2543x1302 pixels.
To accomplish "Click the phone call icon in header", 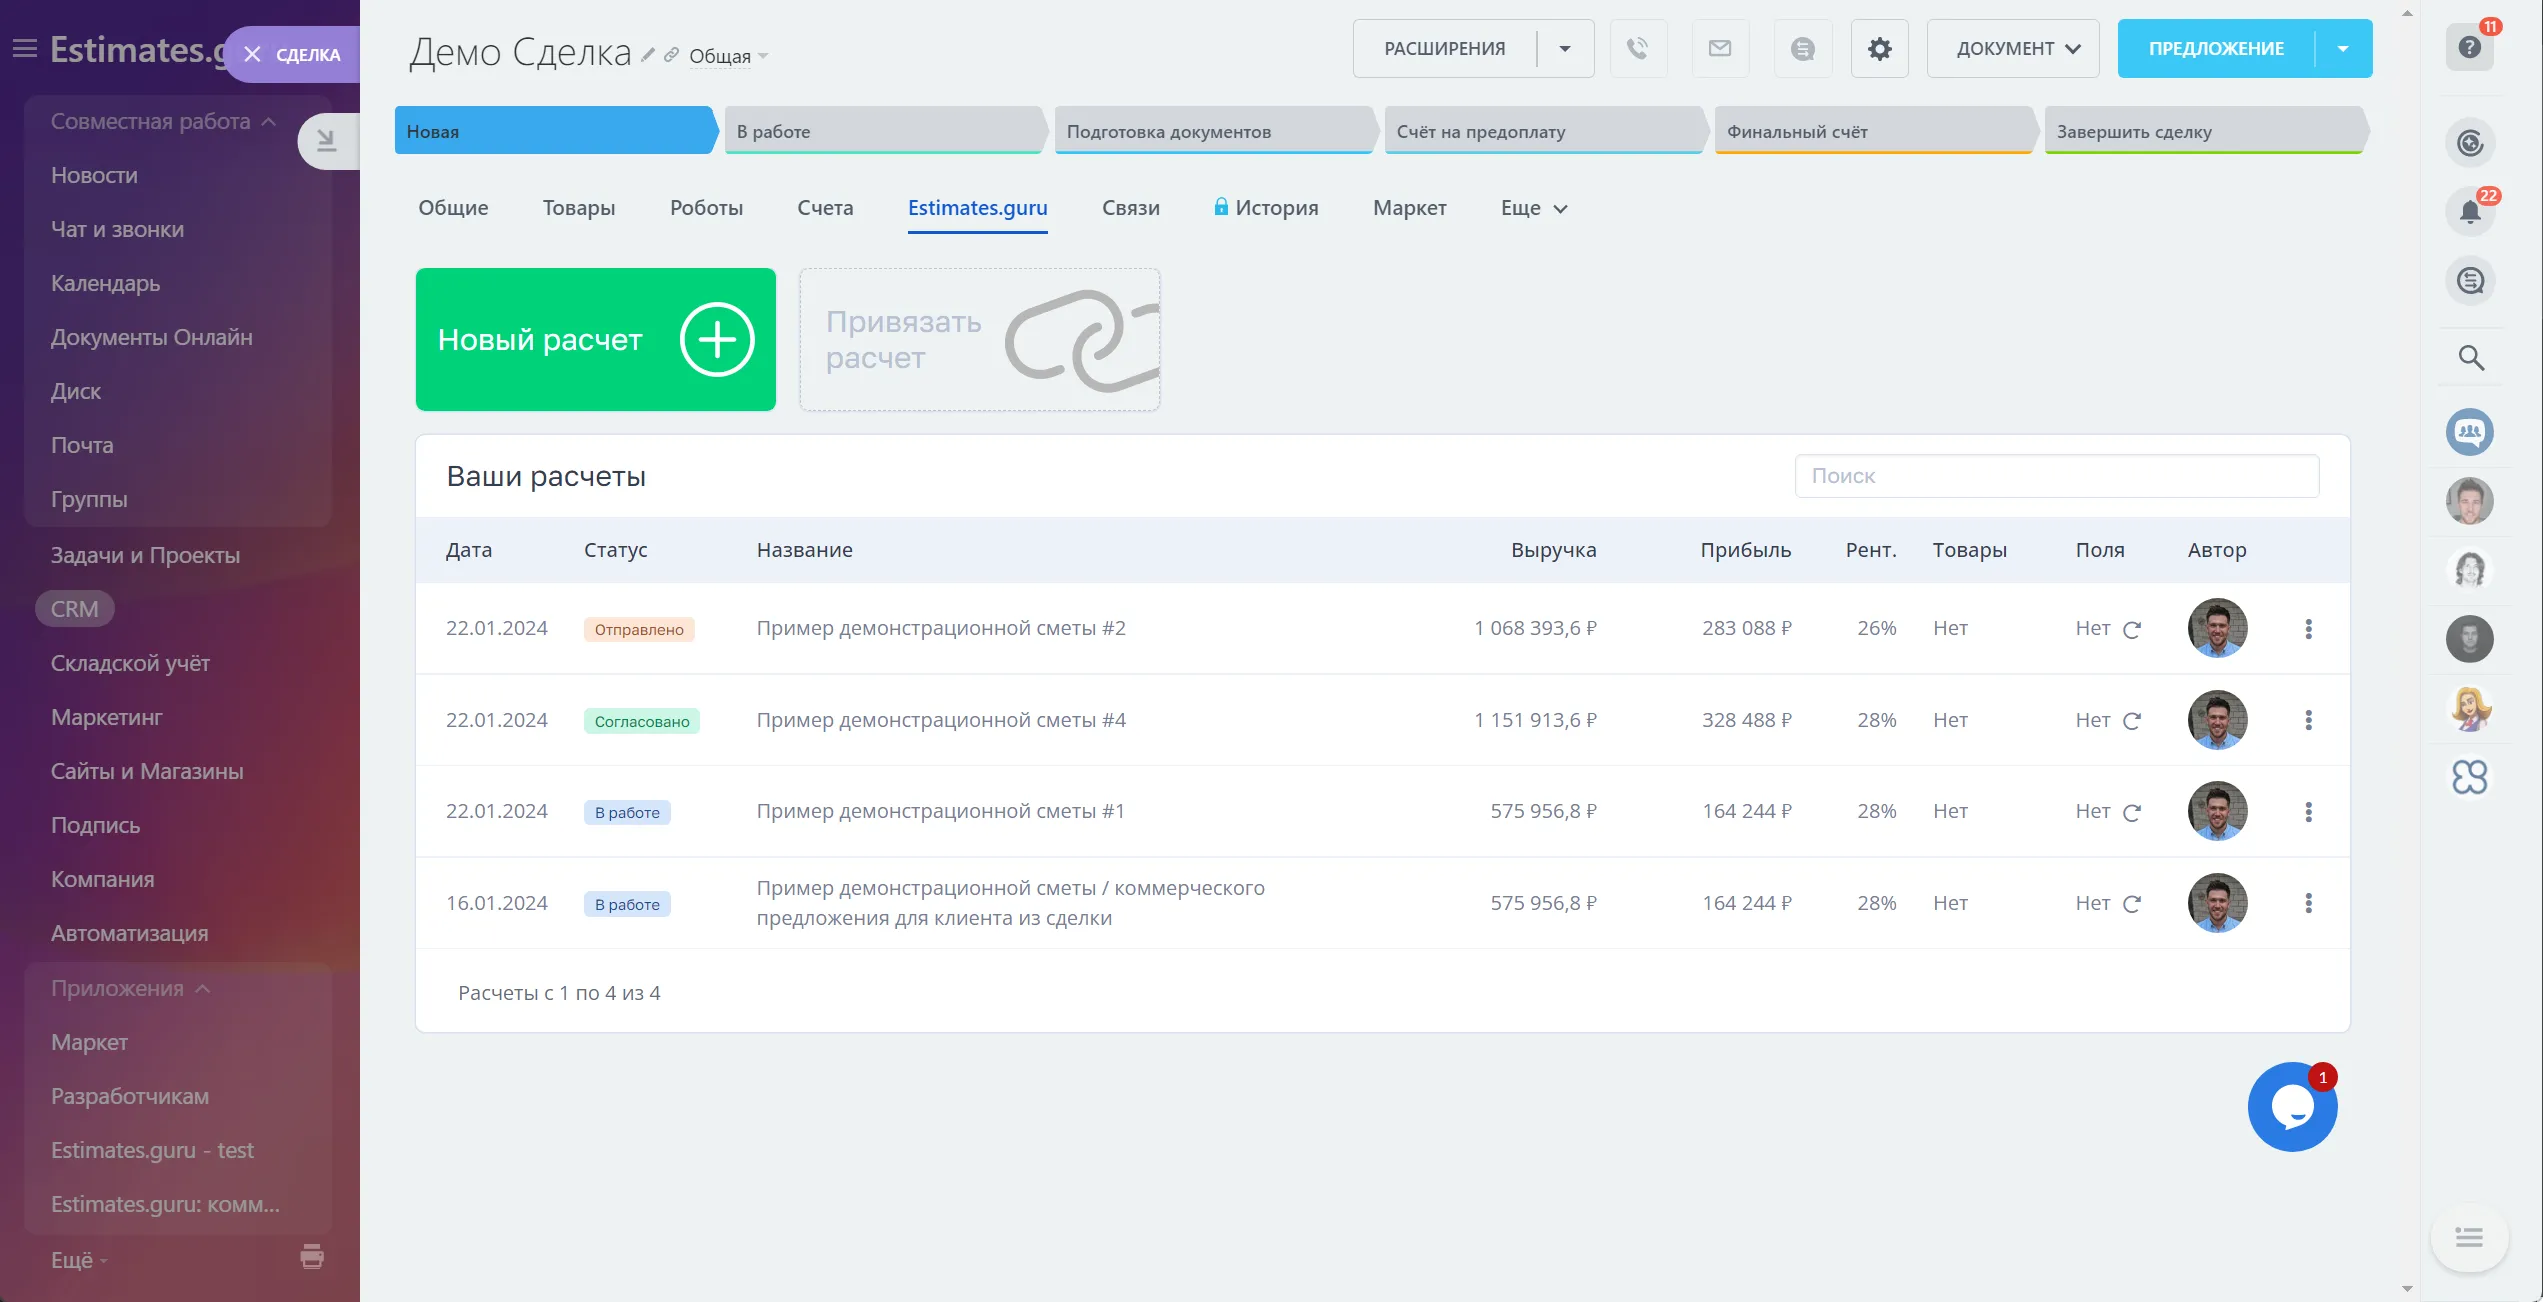I will pos(1637,48).
